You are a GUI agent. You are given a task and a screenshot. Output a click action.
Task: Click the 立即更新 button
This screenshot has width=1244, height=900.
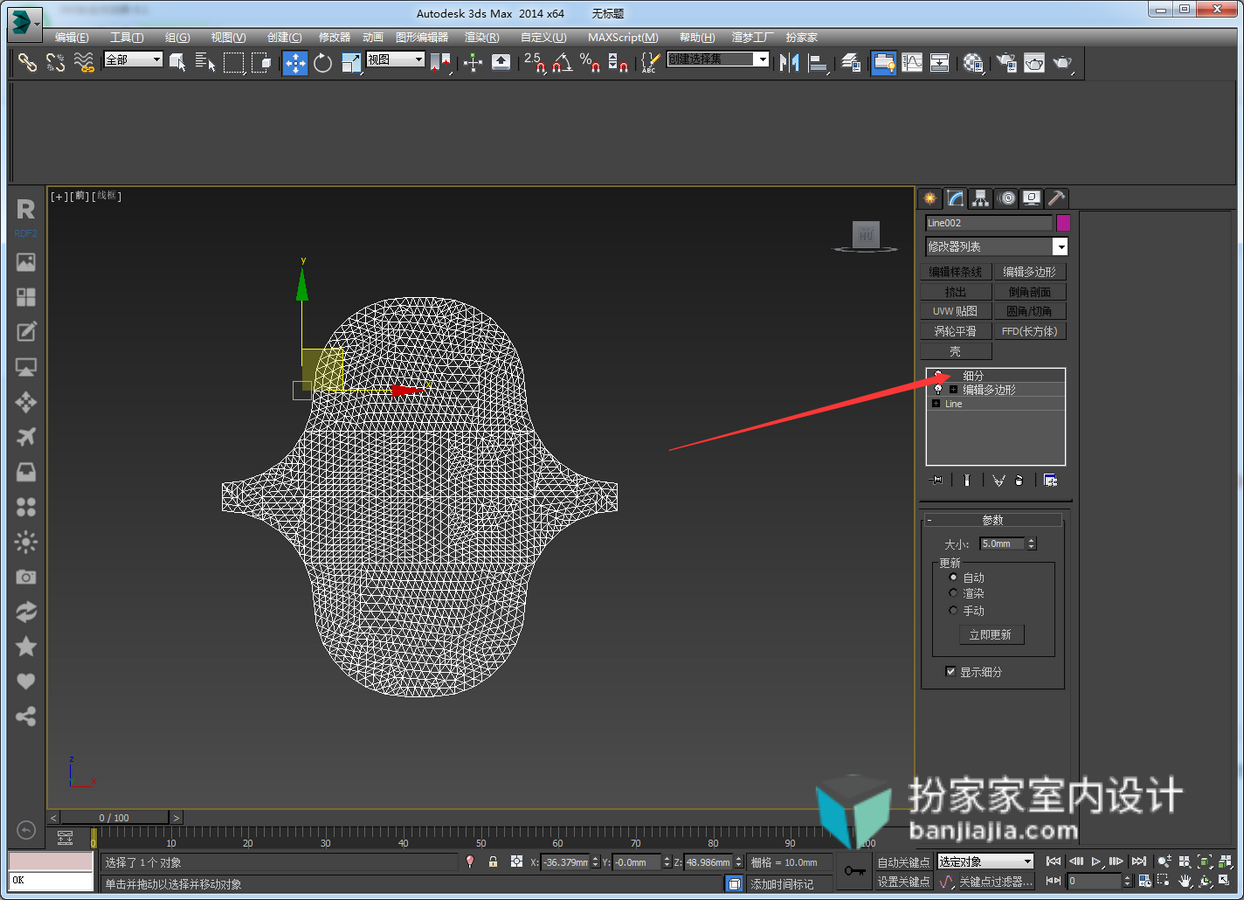(991, 635)
